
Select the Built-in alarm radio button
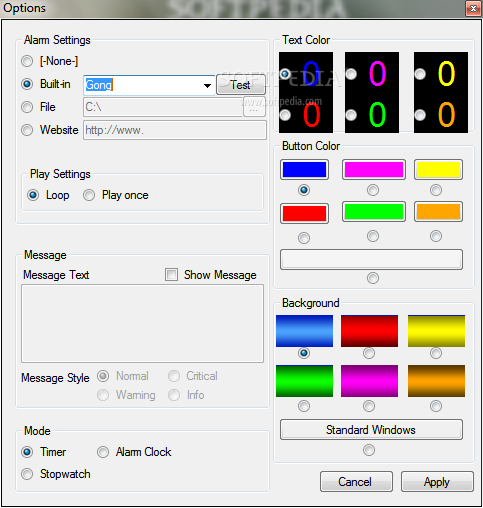pos(27,84)
